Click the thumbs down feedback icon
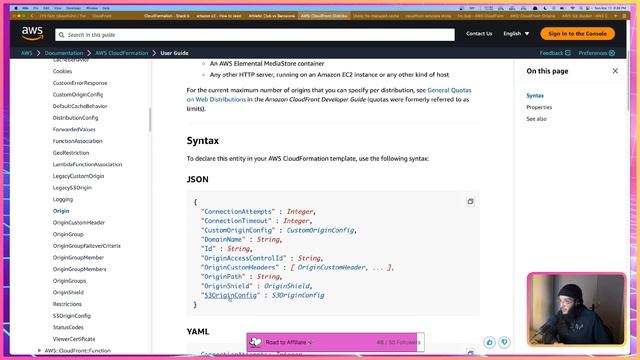Screen dimensions: 640x360 (504, 342)
